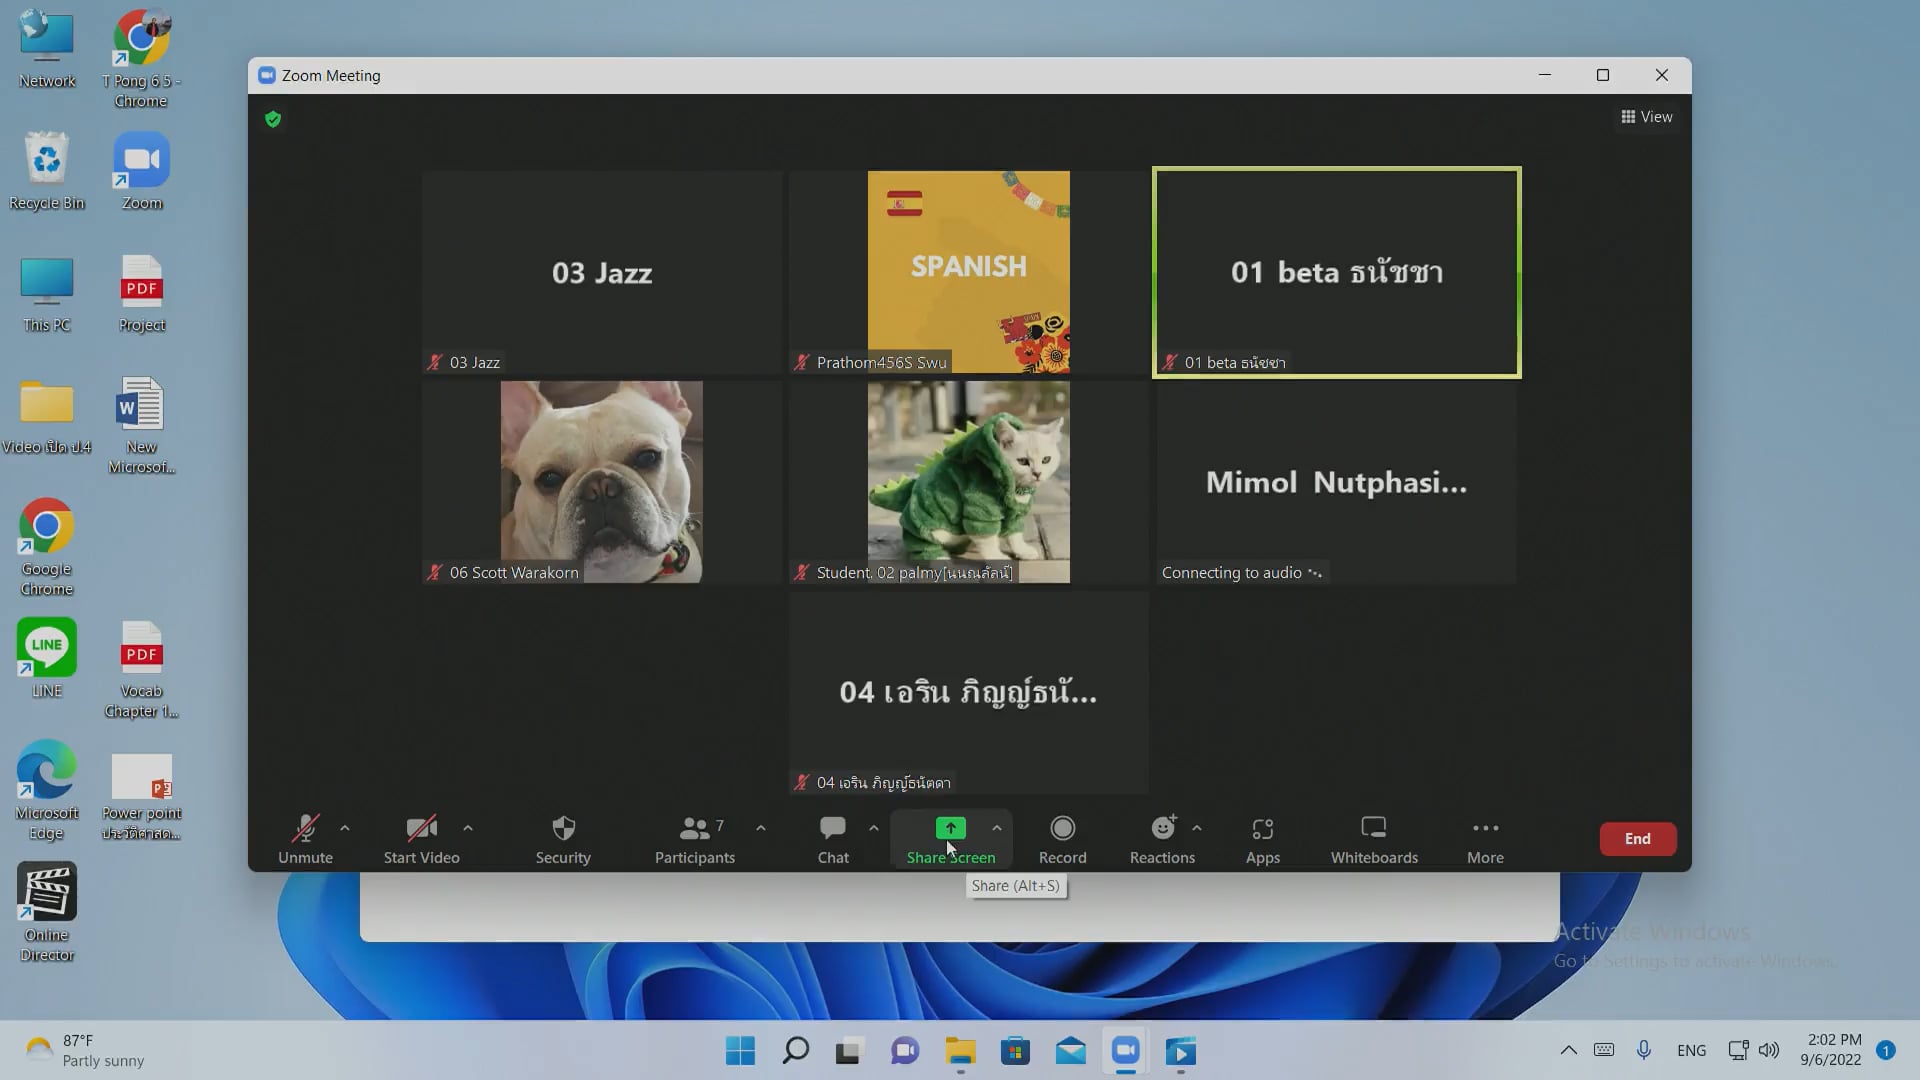The image size is (1920, 1080).
Task: Open the weather widget 87°F
Action: pos(85,1050)
